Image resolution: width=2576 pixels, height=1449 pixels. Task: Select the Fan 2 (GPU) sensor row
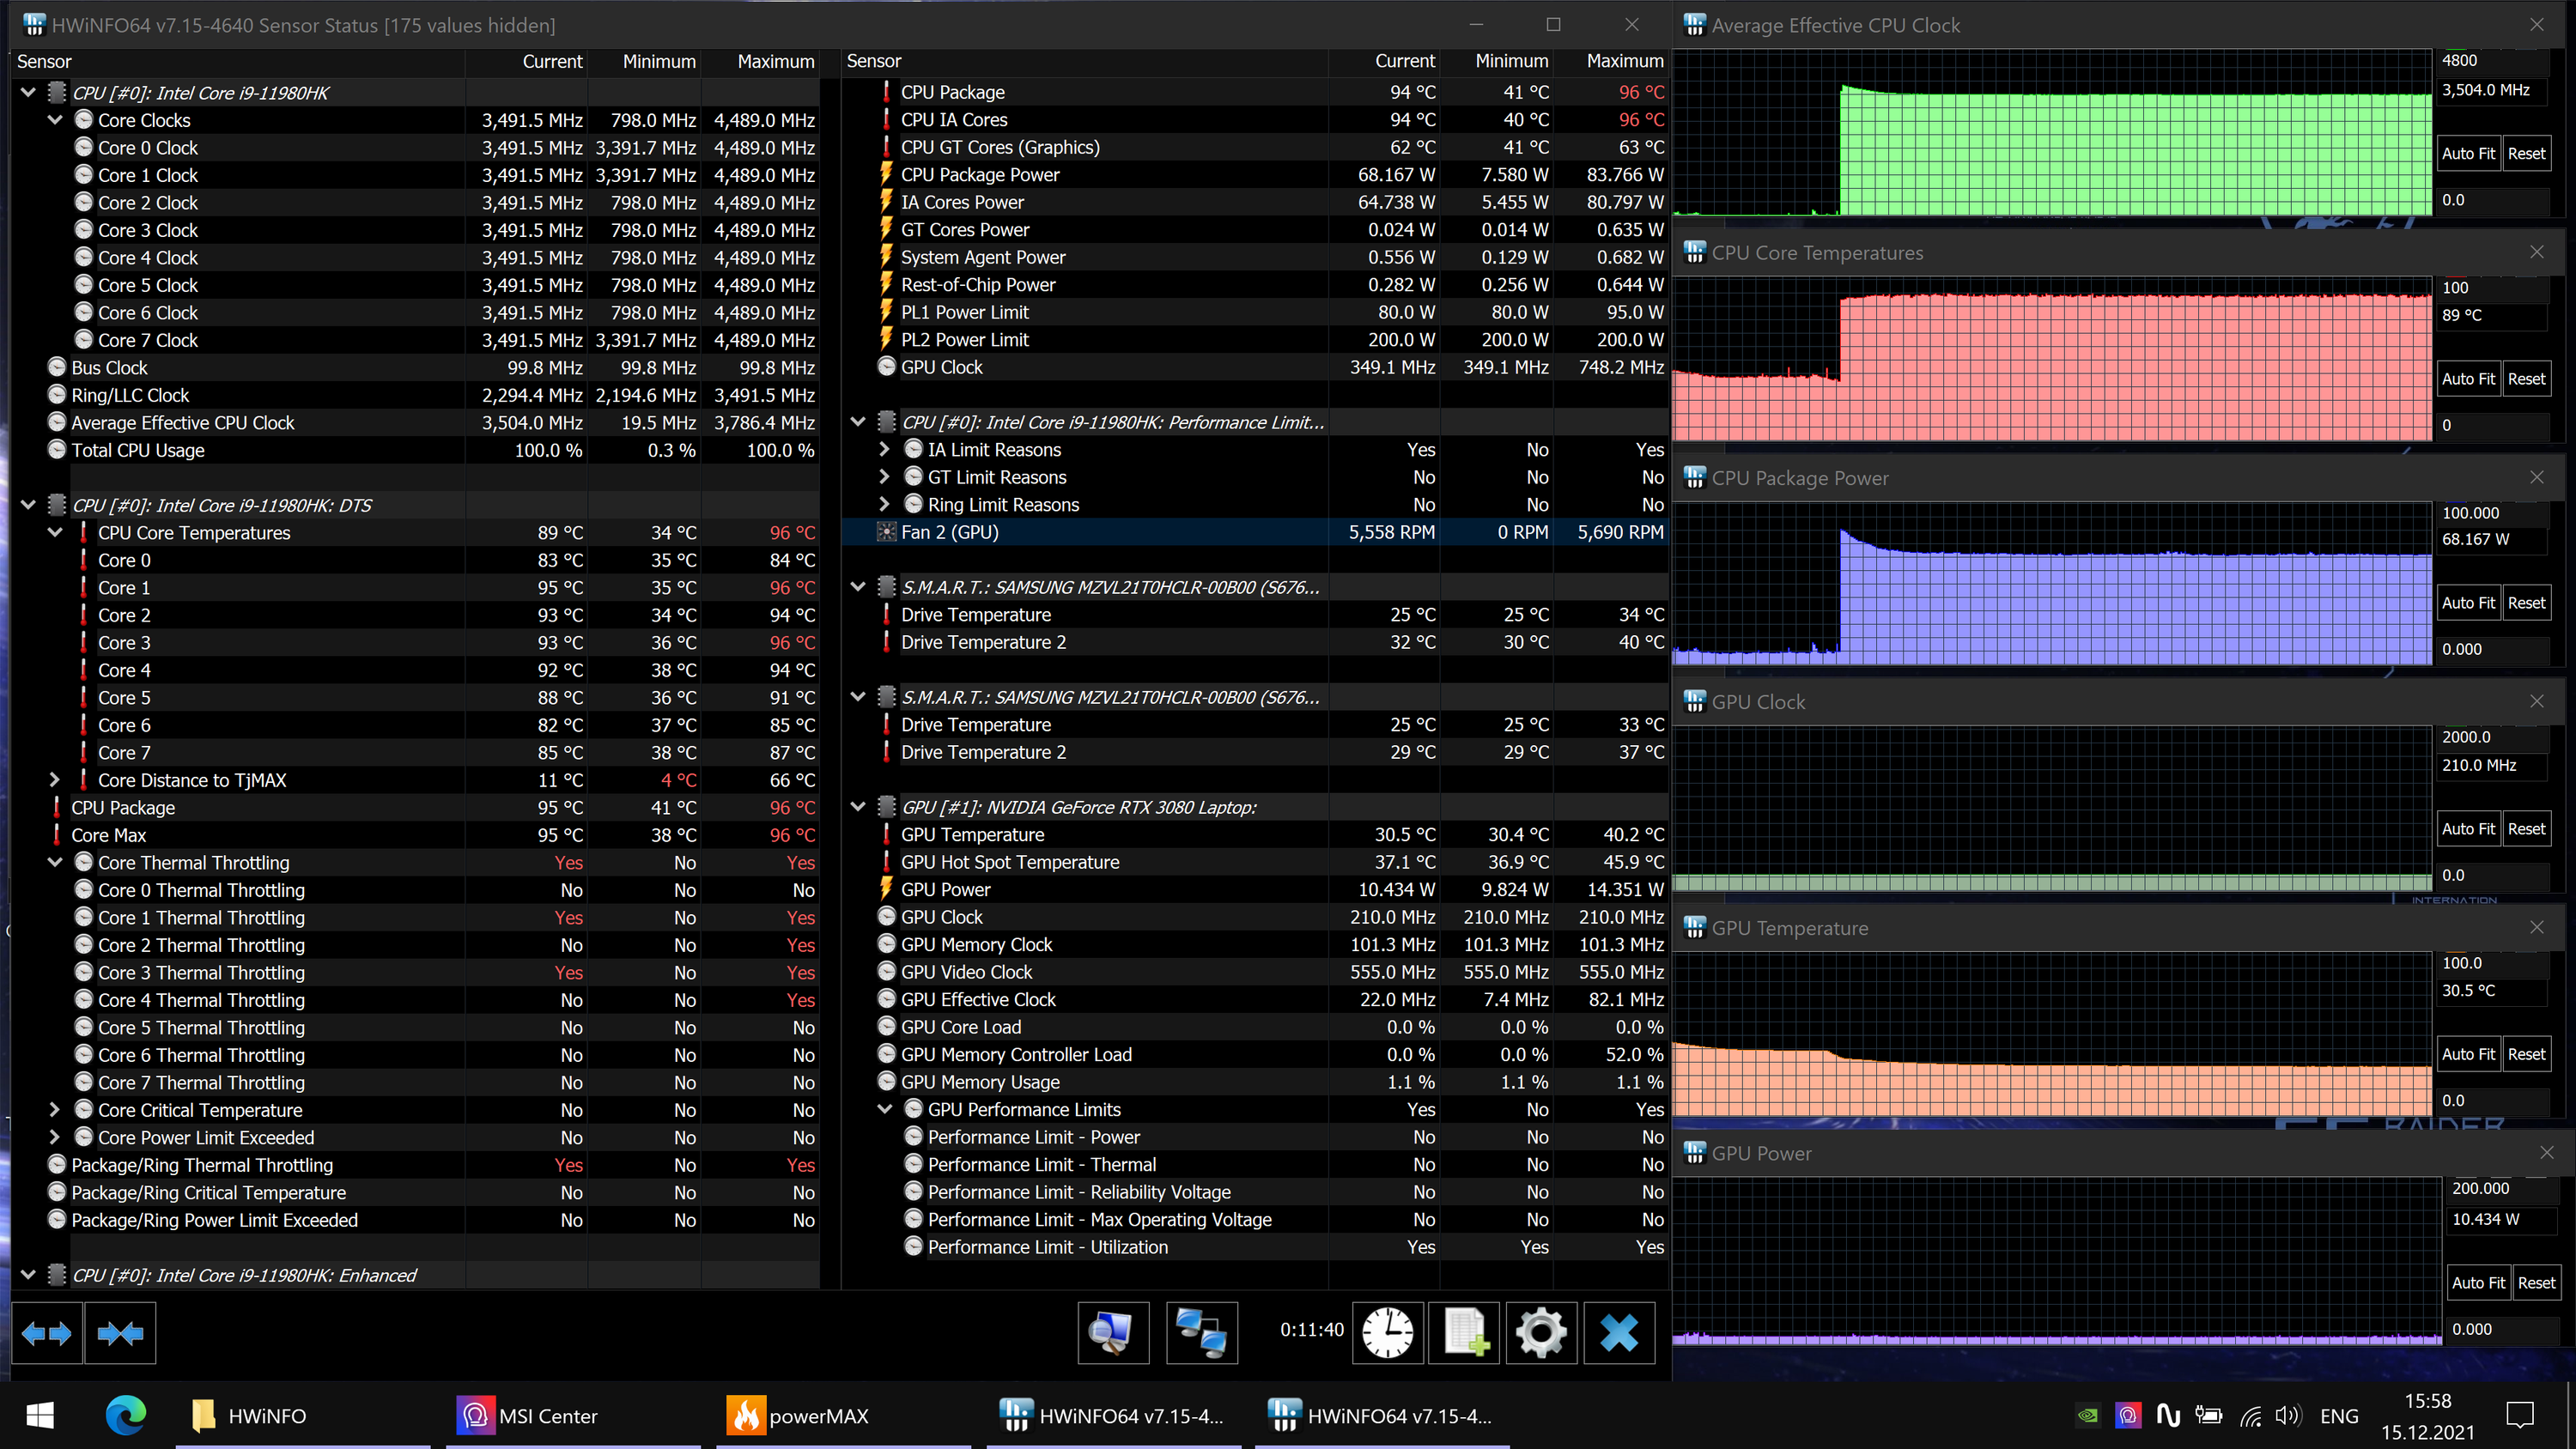[x=950, y=532]
